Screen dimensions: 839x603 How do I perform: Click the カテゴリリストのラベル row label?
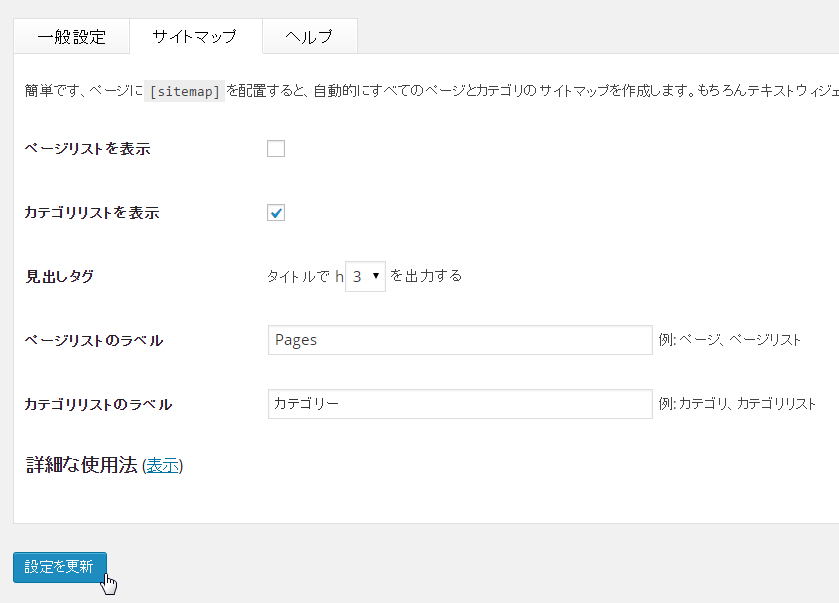98,405
